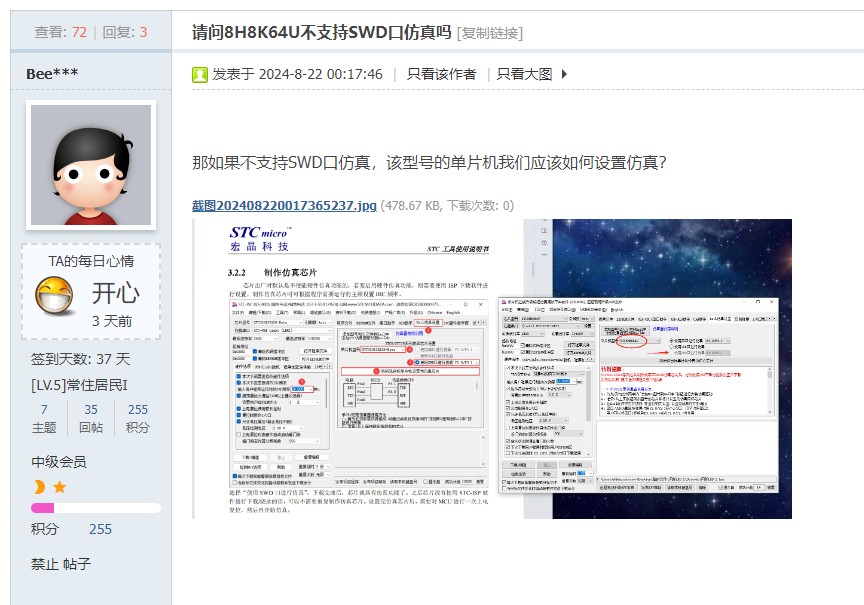Screen dimensions: 864x605
Task: Click the thread title 请问8H8K64U不支持SWD口仿真吗
Action: (x=321, y=33)
